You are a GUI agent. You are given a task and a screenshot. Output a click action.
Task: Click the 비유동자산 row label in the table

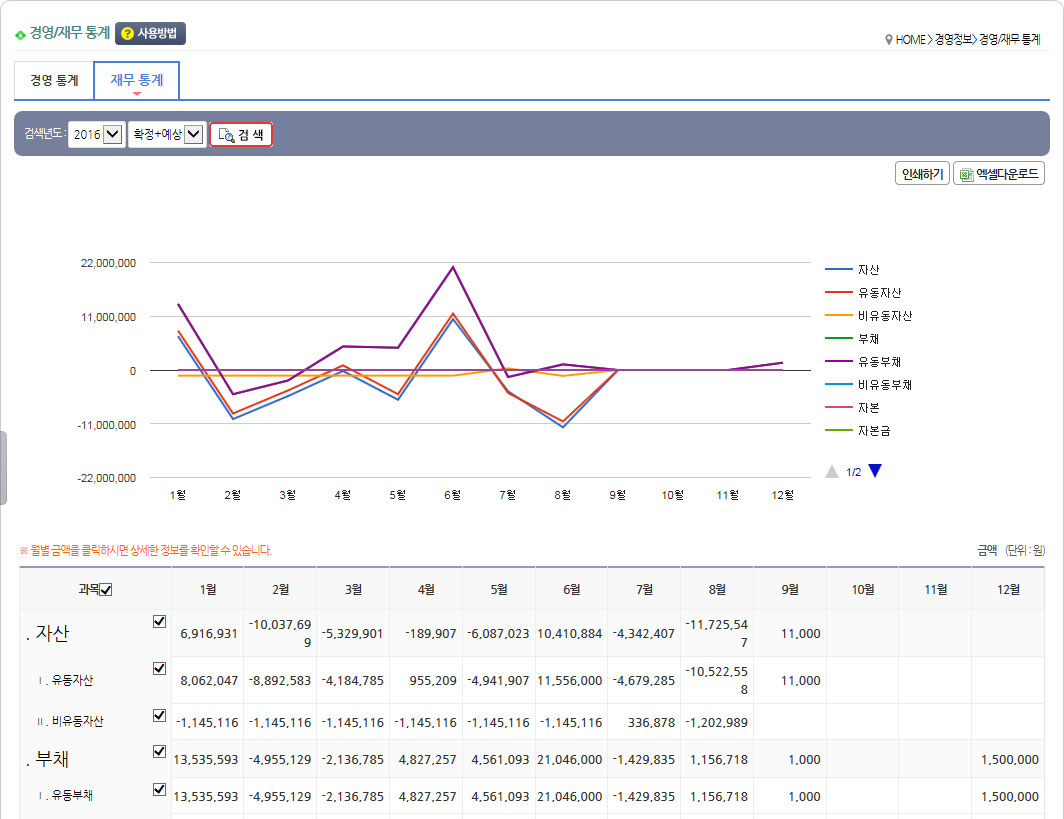tap(77, 722)
